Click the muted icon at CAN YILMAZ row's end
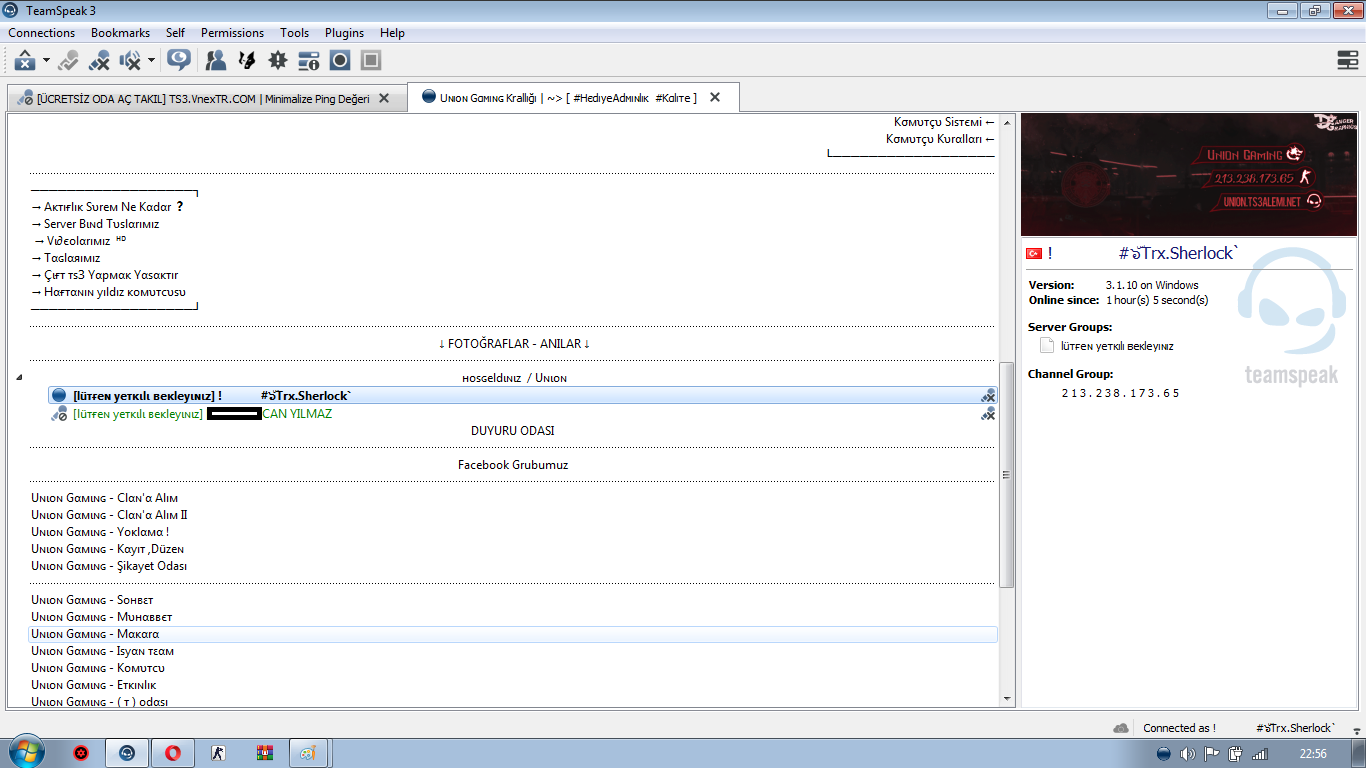This screenshot has width=1366, height=768. [988, 414]
